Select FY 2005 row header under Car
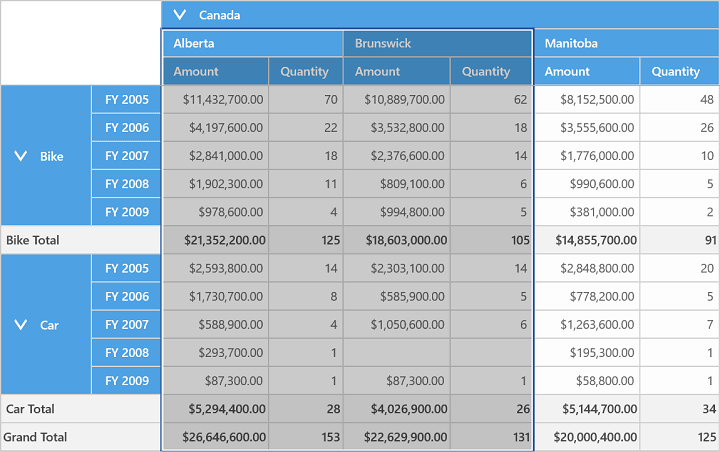 pyautogui.click(x=126, y=269)
